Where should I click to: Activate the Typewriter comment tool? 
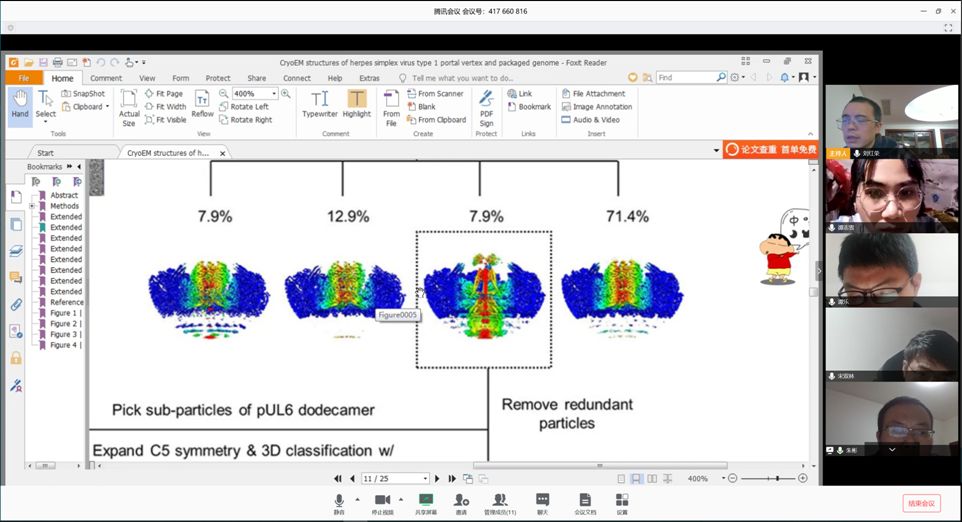pyautogui.click(x=320, y=104)
